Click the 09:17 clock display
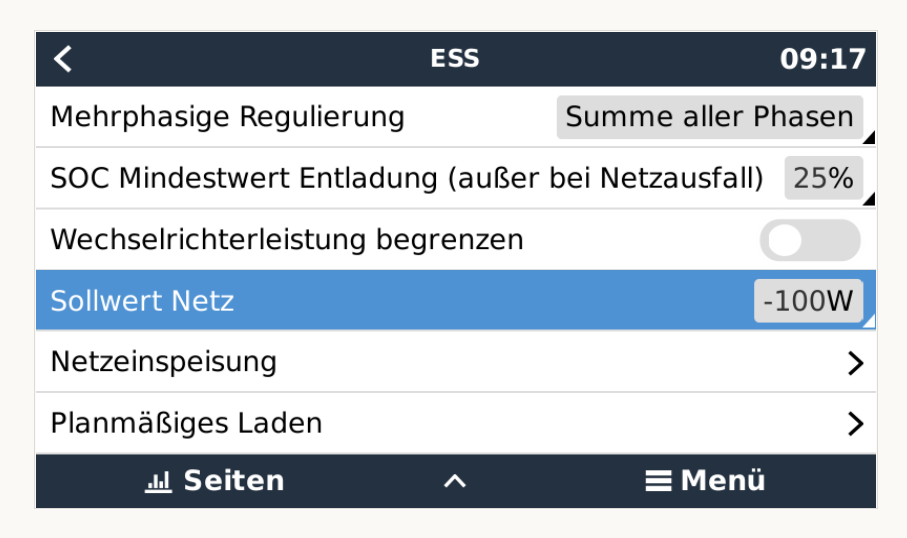The width and height of the screenshot is (907, 538). coord(823,59)
